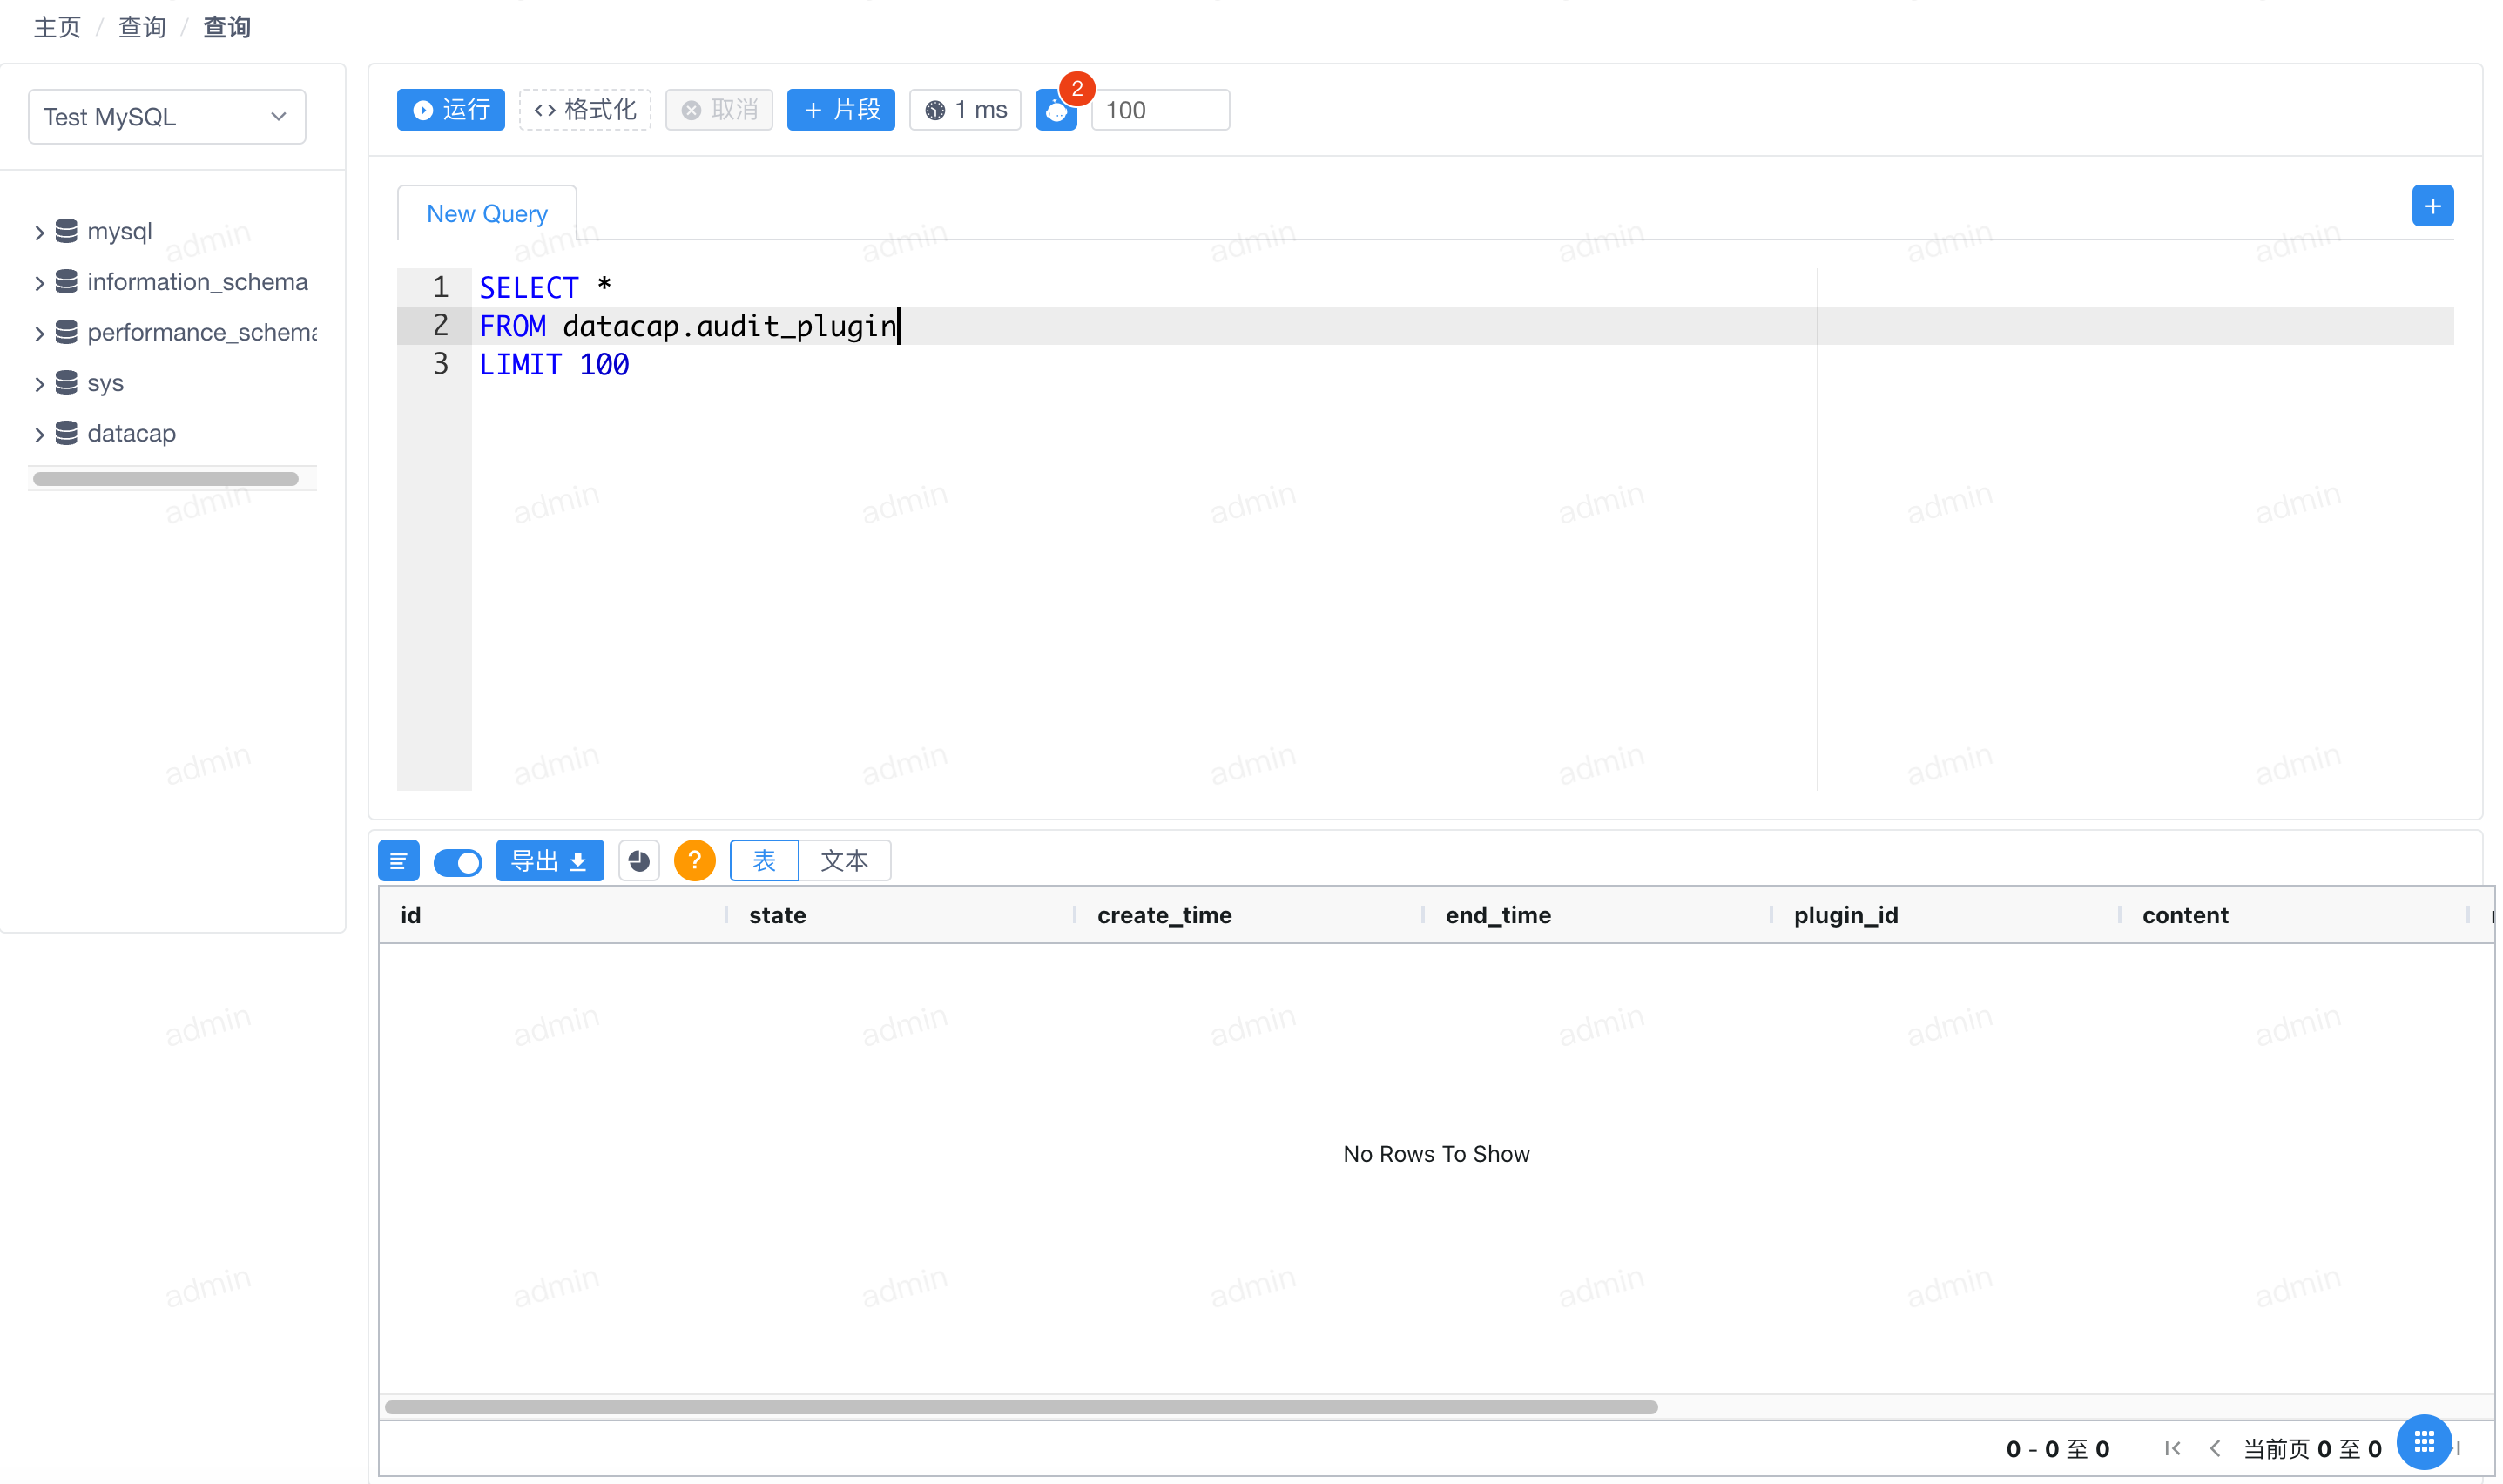Image resolution: width=2503 pixels, height=1484 pixels.
Task: Add a new query tab with plus button
Action: [x=2432, y=206]
